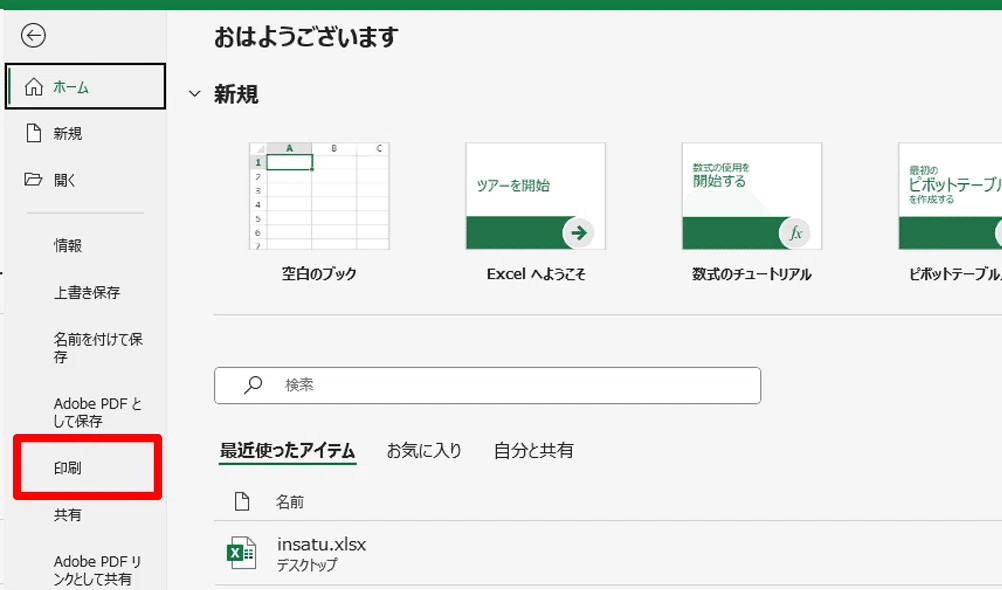Switch to お気に入り tab
Image resolution: width=1002 pixels, height=590 pixels.
(x=424, y=451)
